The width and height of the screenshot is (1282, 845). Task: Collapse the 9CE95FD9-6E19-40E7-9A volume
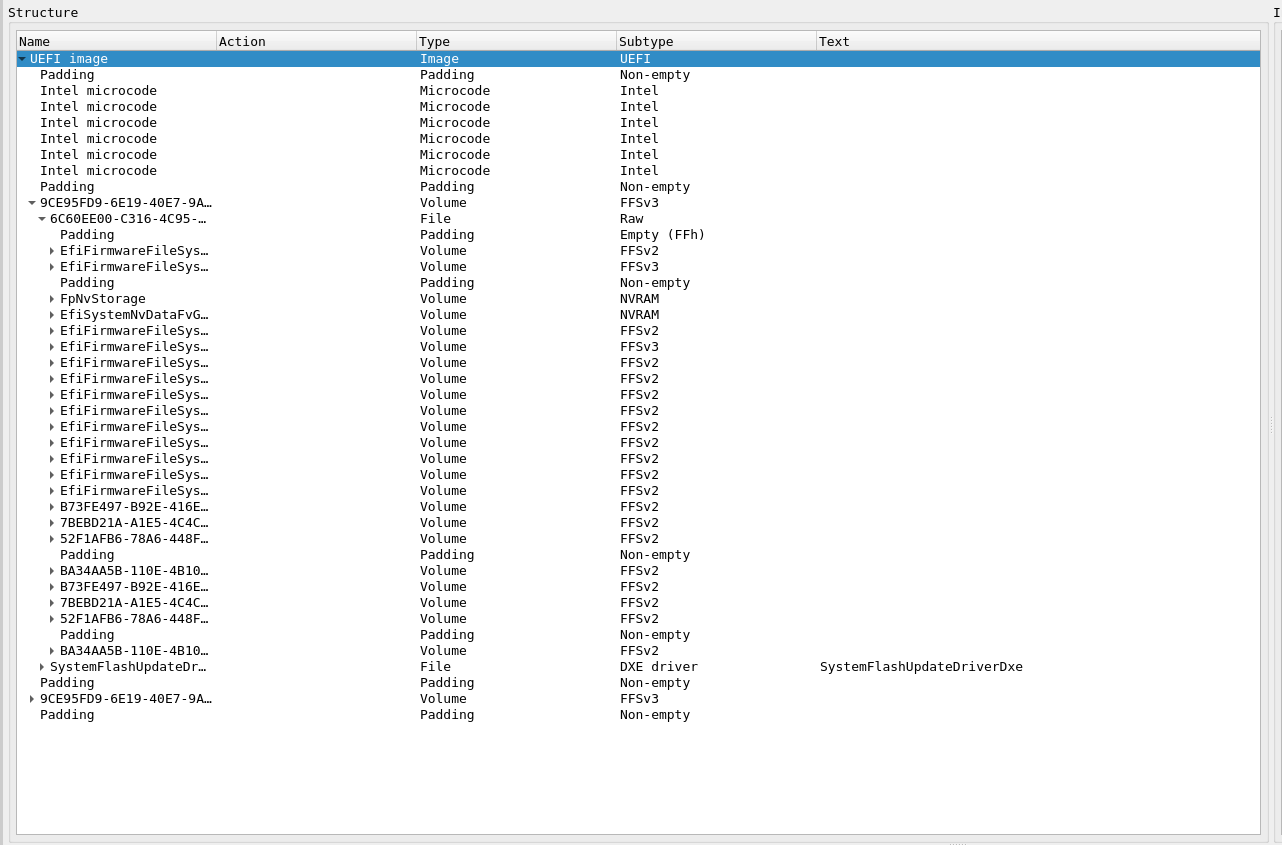(31, 202)
